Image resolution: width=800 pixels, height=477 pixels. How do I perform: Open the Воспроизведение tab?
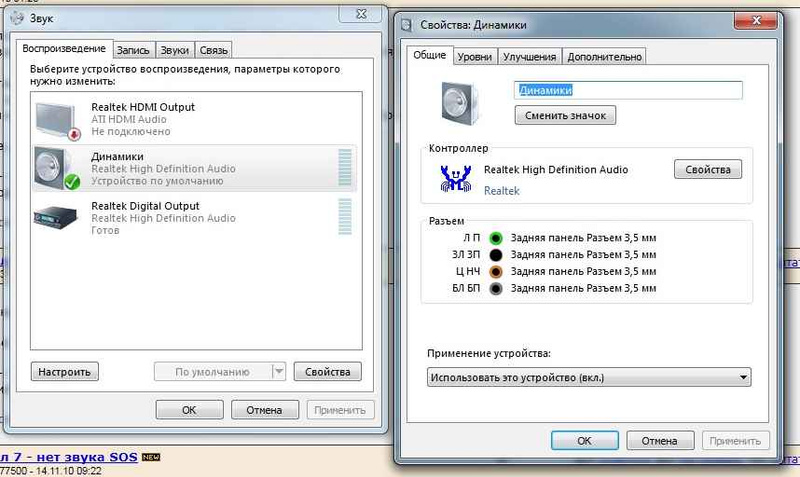pos(64,48)
